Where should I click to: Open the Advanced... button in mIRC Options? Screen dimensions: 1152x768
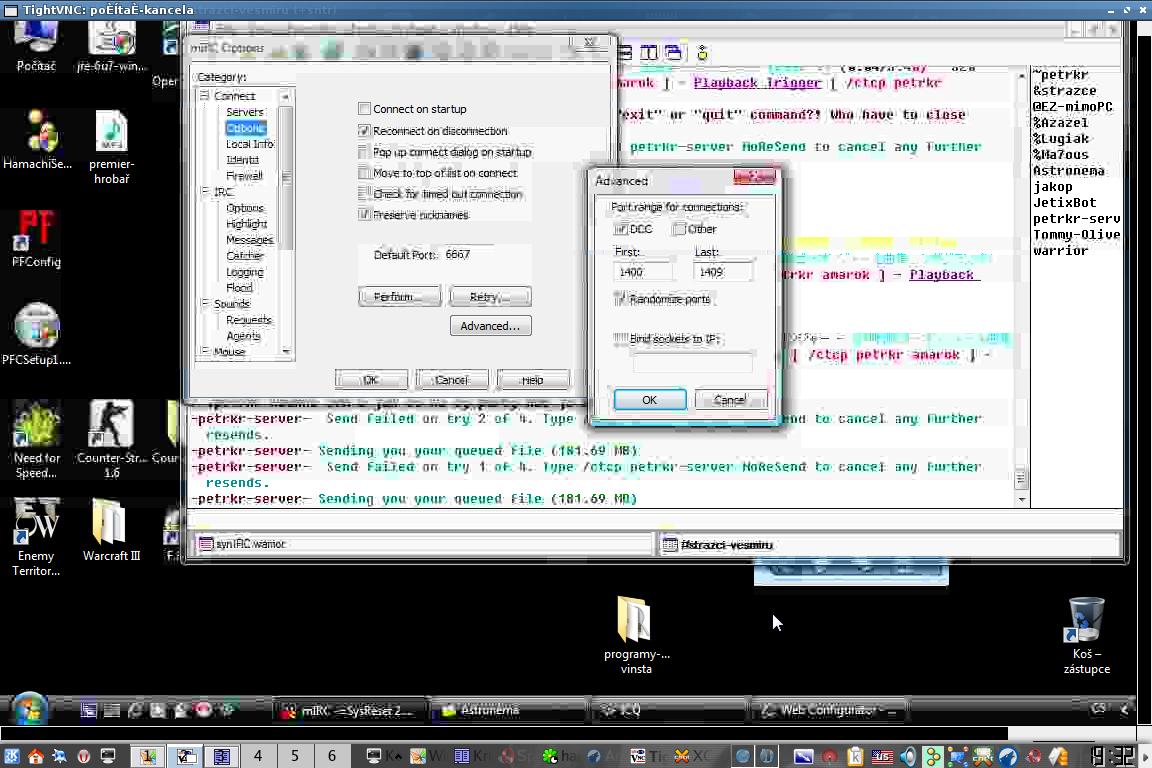coord(490,326)
